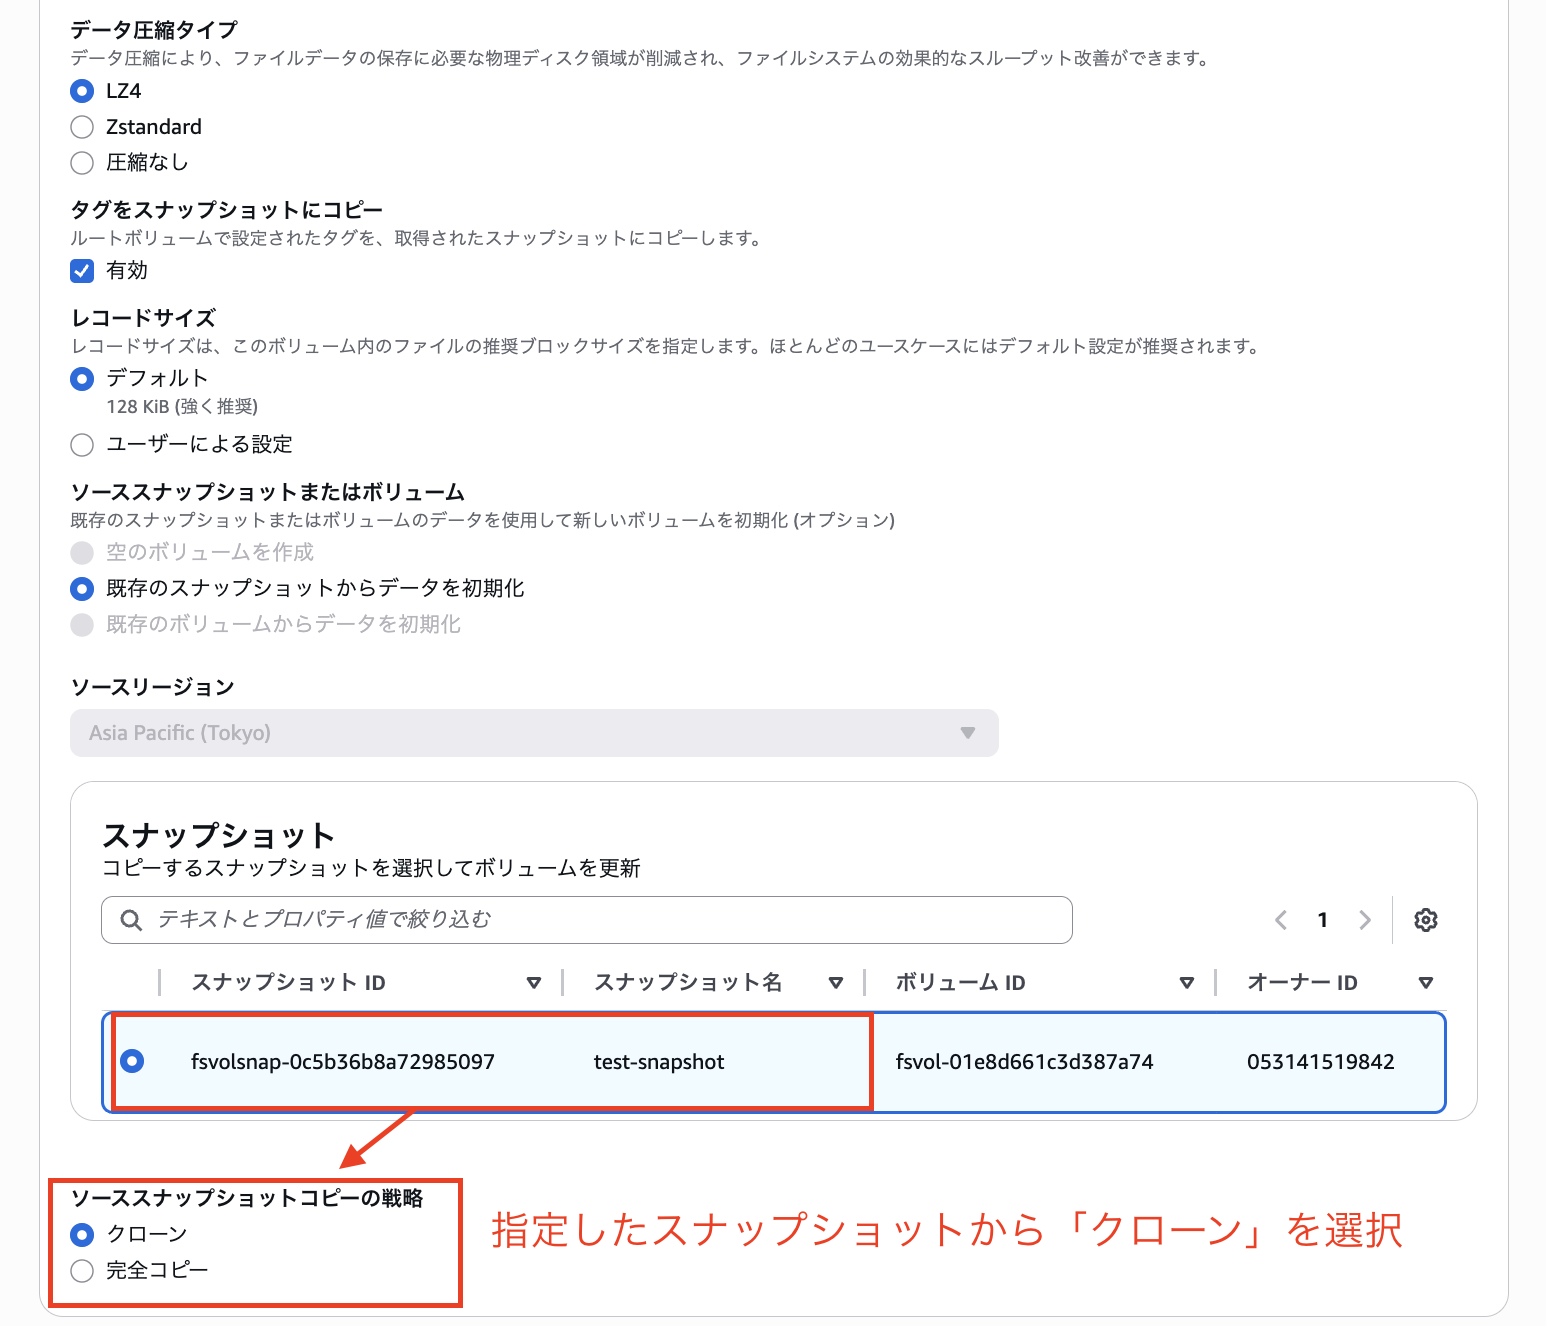Choose ユーザーによる設定 record size option

tap(82, 445)
